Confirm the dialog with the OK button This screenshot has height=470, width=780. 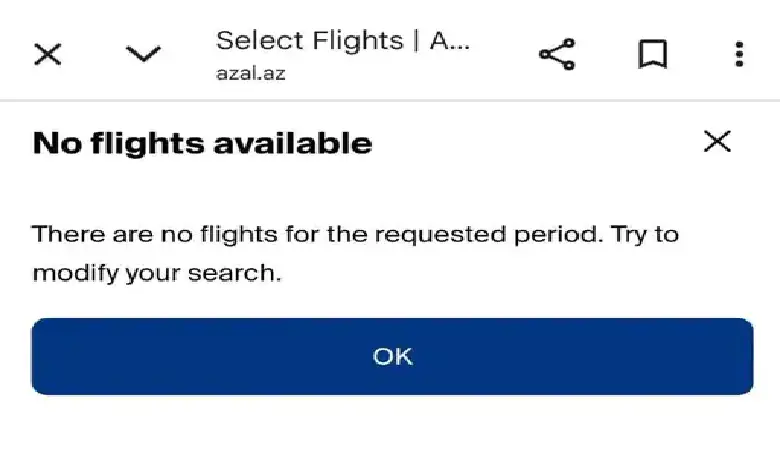(392, 356)
